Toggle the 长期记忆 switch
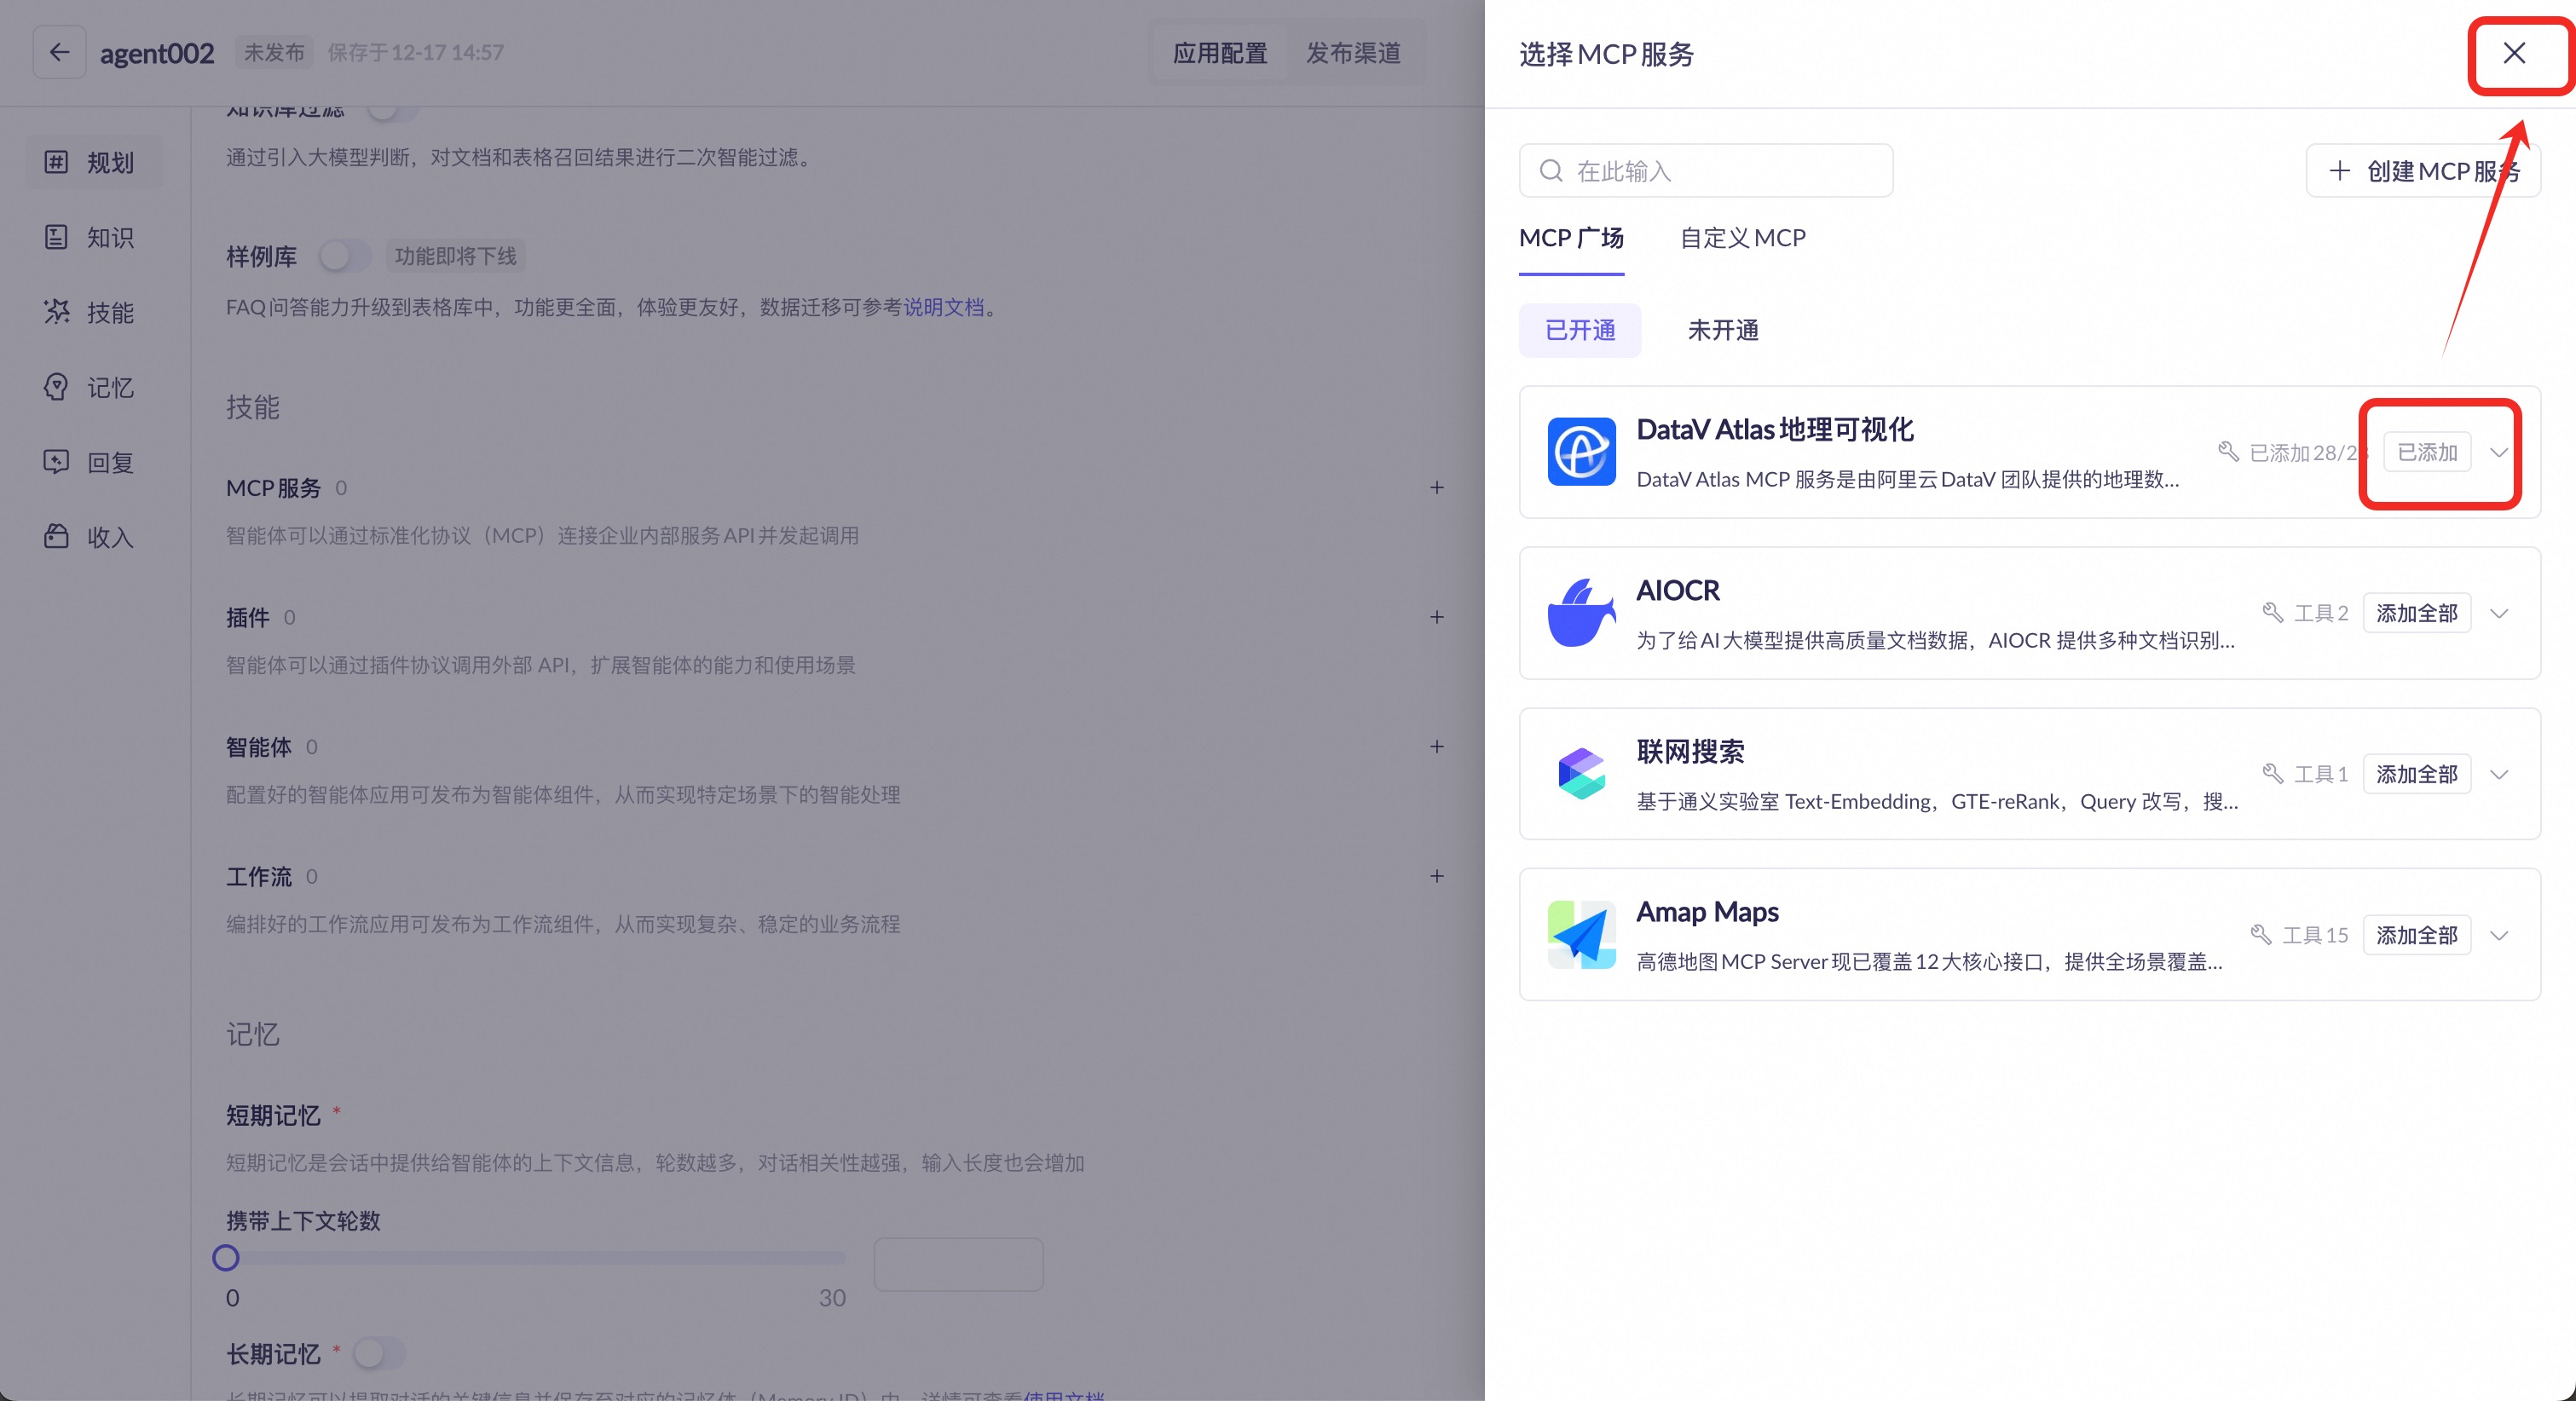2576x1401 pixels. click(379, 1353)
